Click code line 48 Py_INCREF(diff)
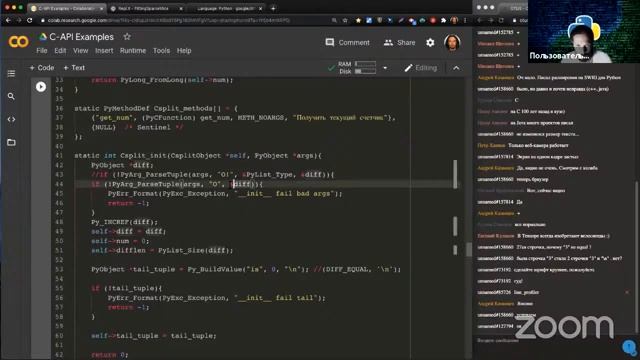The height and width of the screenshot is (360, 640). click(x=124, y=222)
